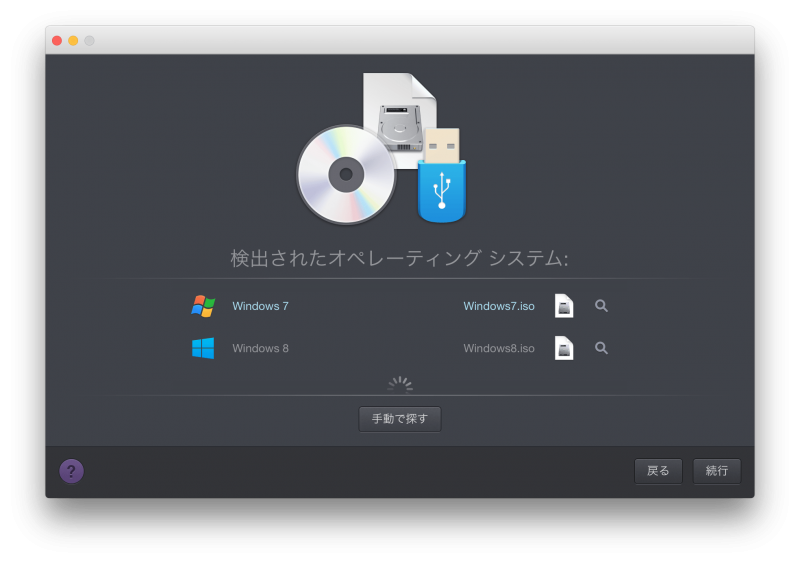Viewport: 800px width, 563px height.
Task: Reveal Windows8.iso with its magnifier icon
Action: point(601,348)
